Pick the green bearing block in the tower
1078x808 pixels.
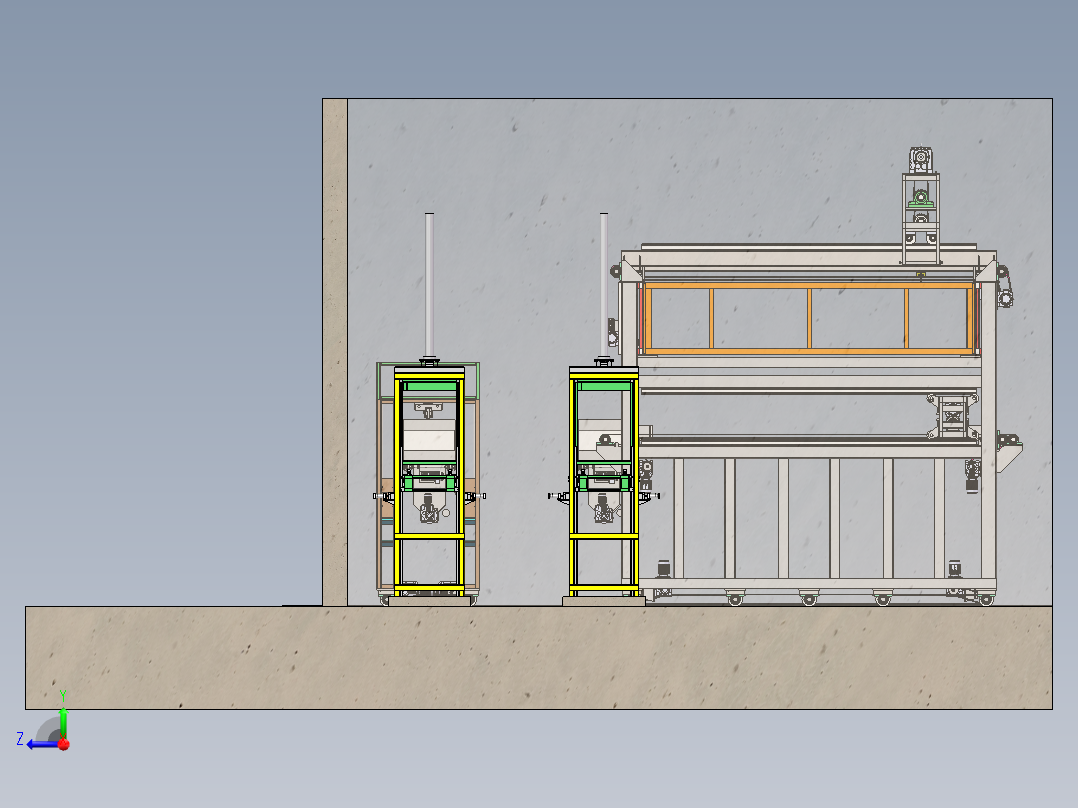921,200
